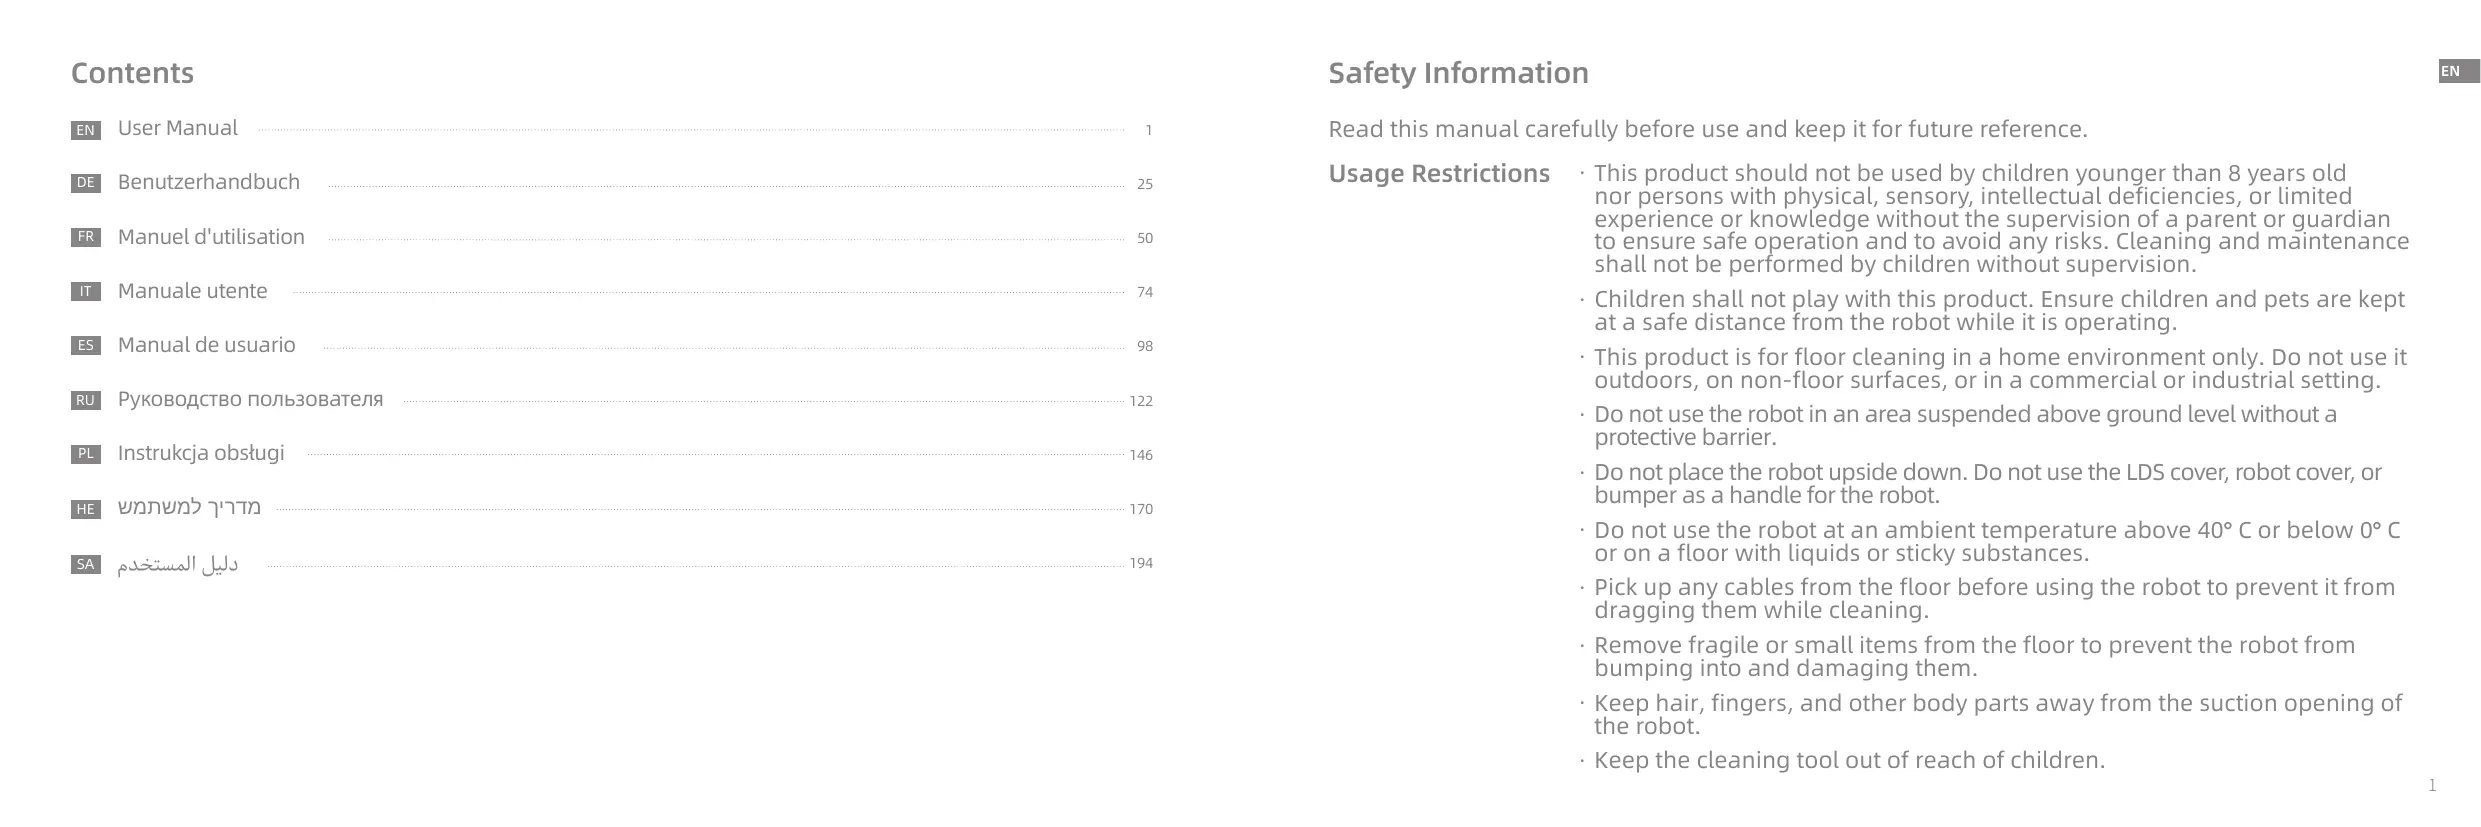Image resolution: width=2481 pixels, height=827 pixels.
Task: Jump to the Manual de usuario section
Action: (207, 345)
